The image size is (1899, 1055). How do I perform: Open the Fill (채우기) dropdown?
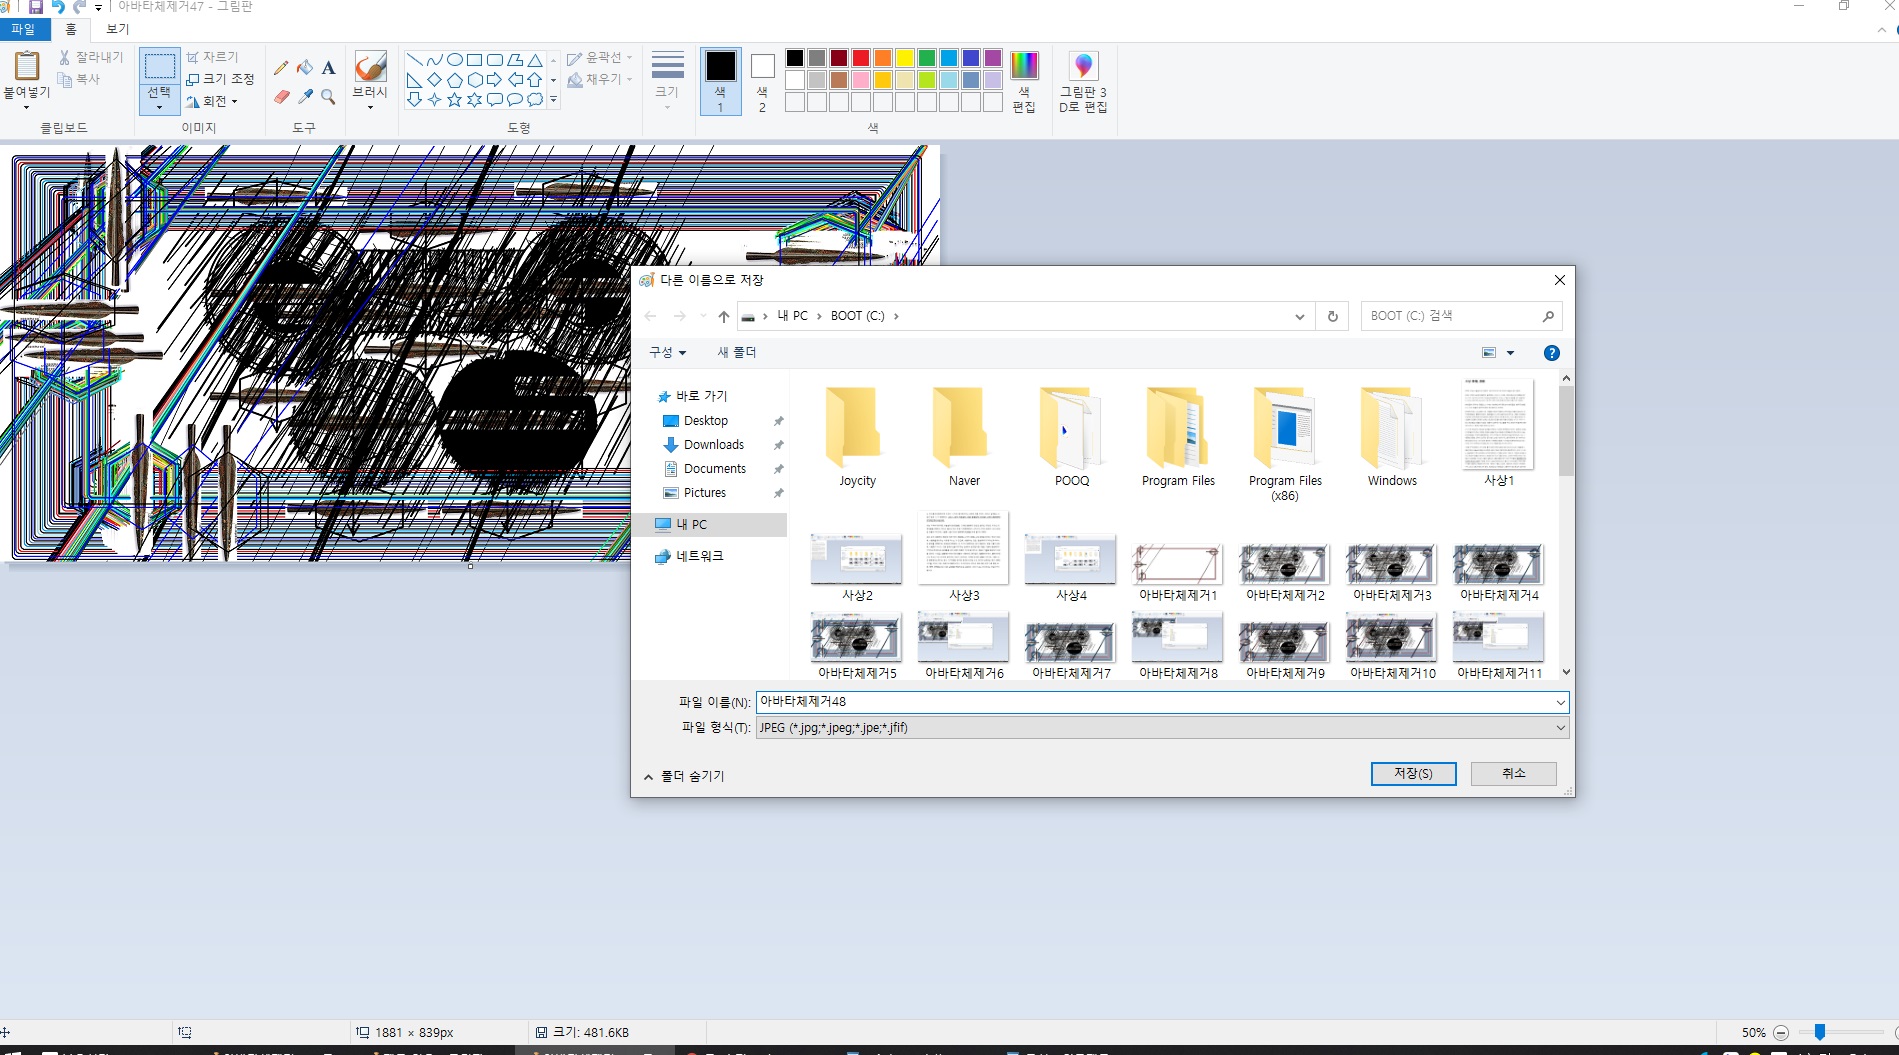pos(599,79)
